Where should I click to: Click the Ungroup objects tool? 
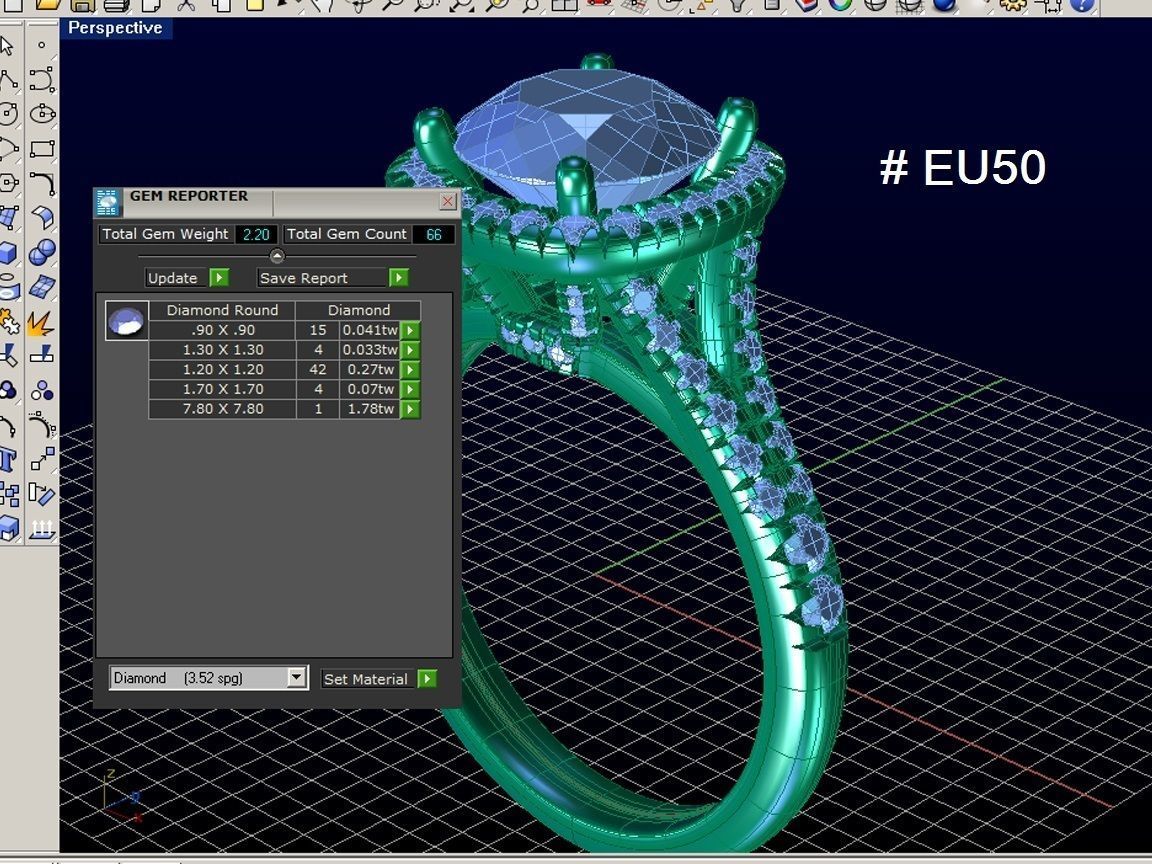pos(42,390)
